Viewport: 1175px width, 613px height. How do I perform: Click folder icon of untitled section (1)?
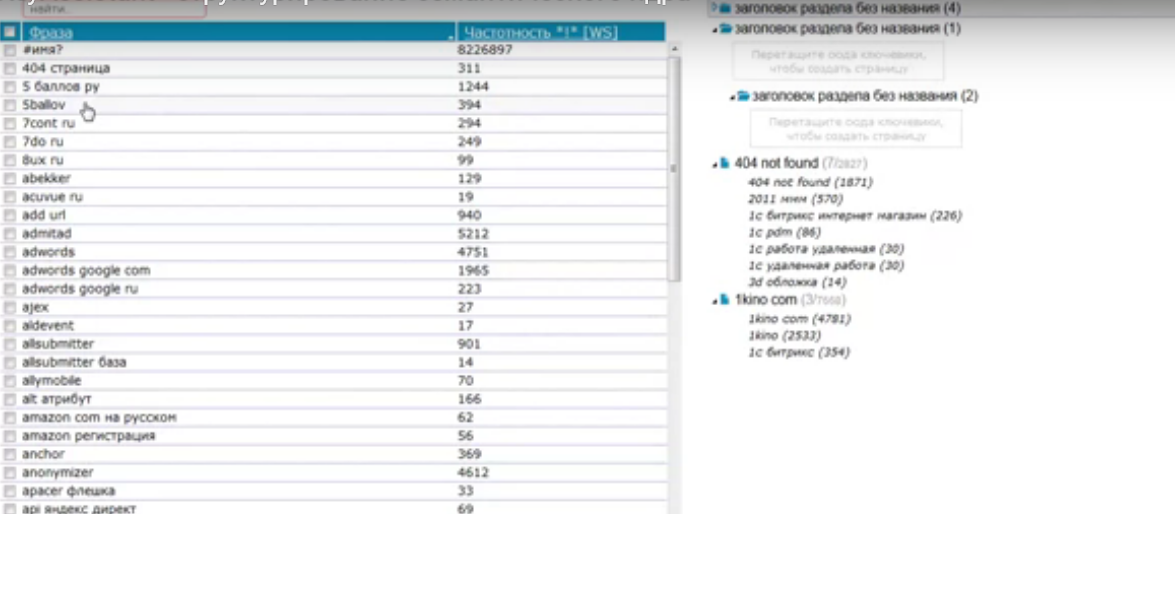click(725, 28)
